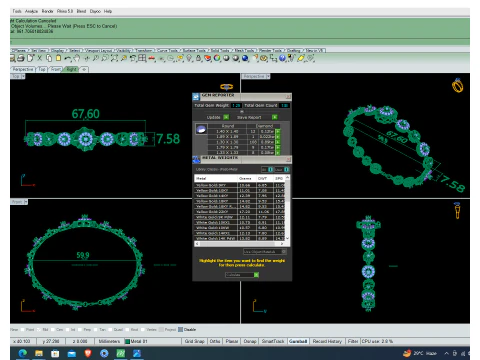Toggle the Mid osnap checkbox
This screenshot has width=480, height=360.
click(x=39, y=330)
